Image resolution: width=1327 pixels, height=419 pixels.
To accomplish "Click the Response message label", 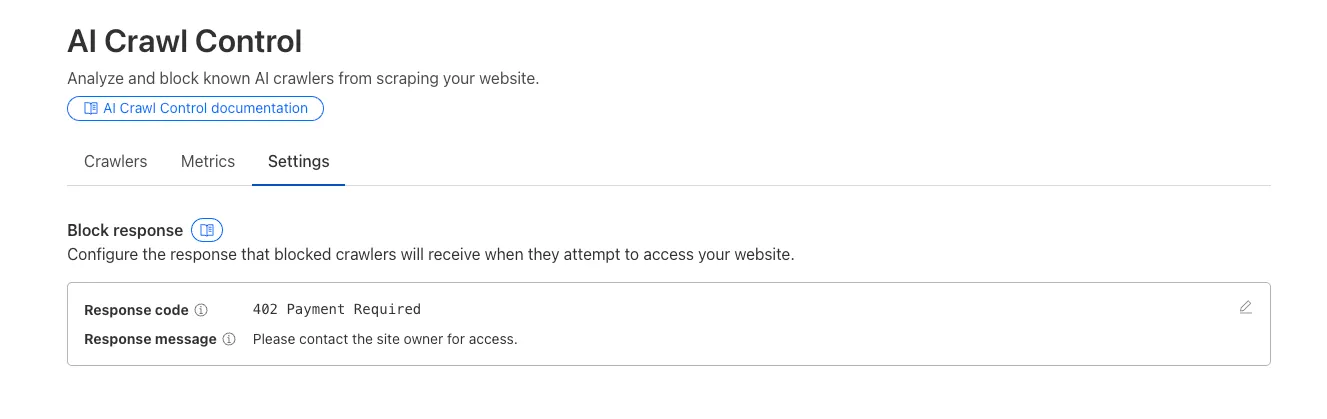I will (x=150, y=339).
